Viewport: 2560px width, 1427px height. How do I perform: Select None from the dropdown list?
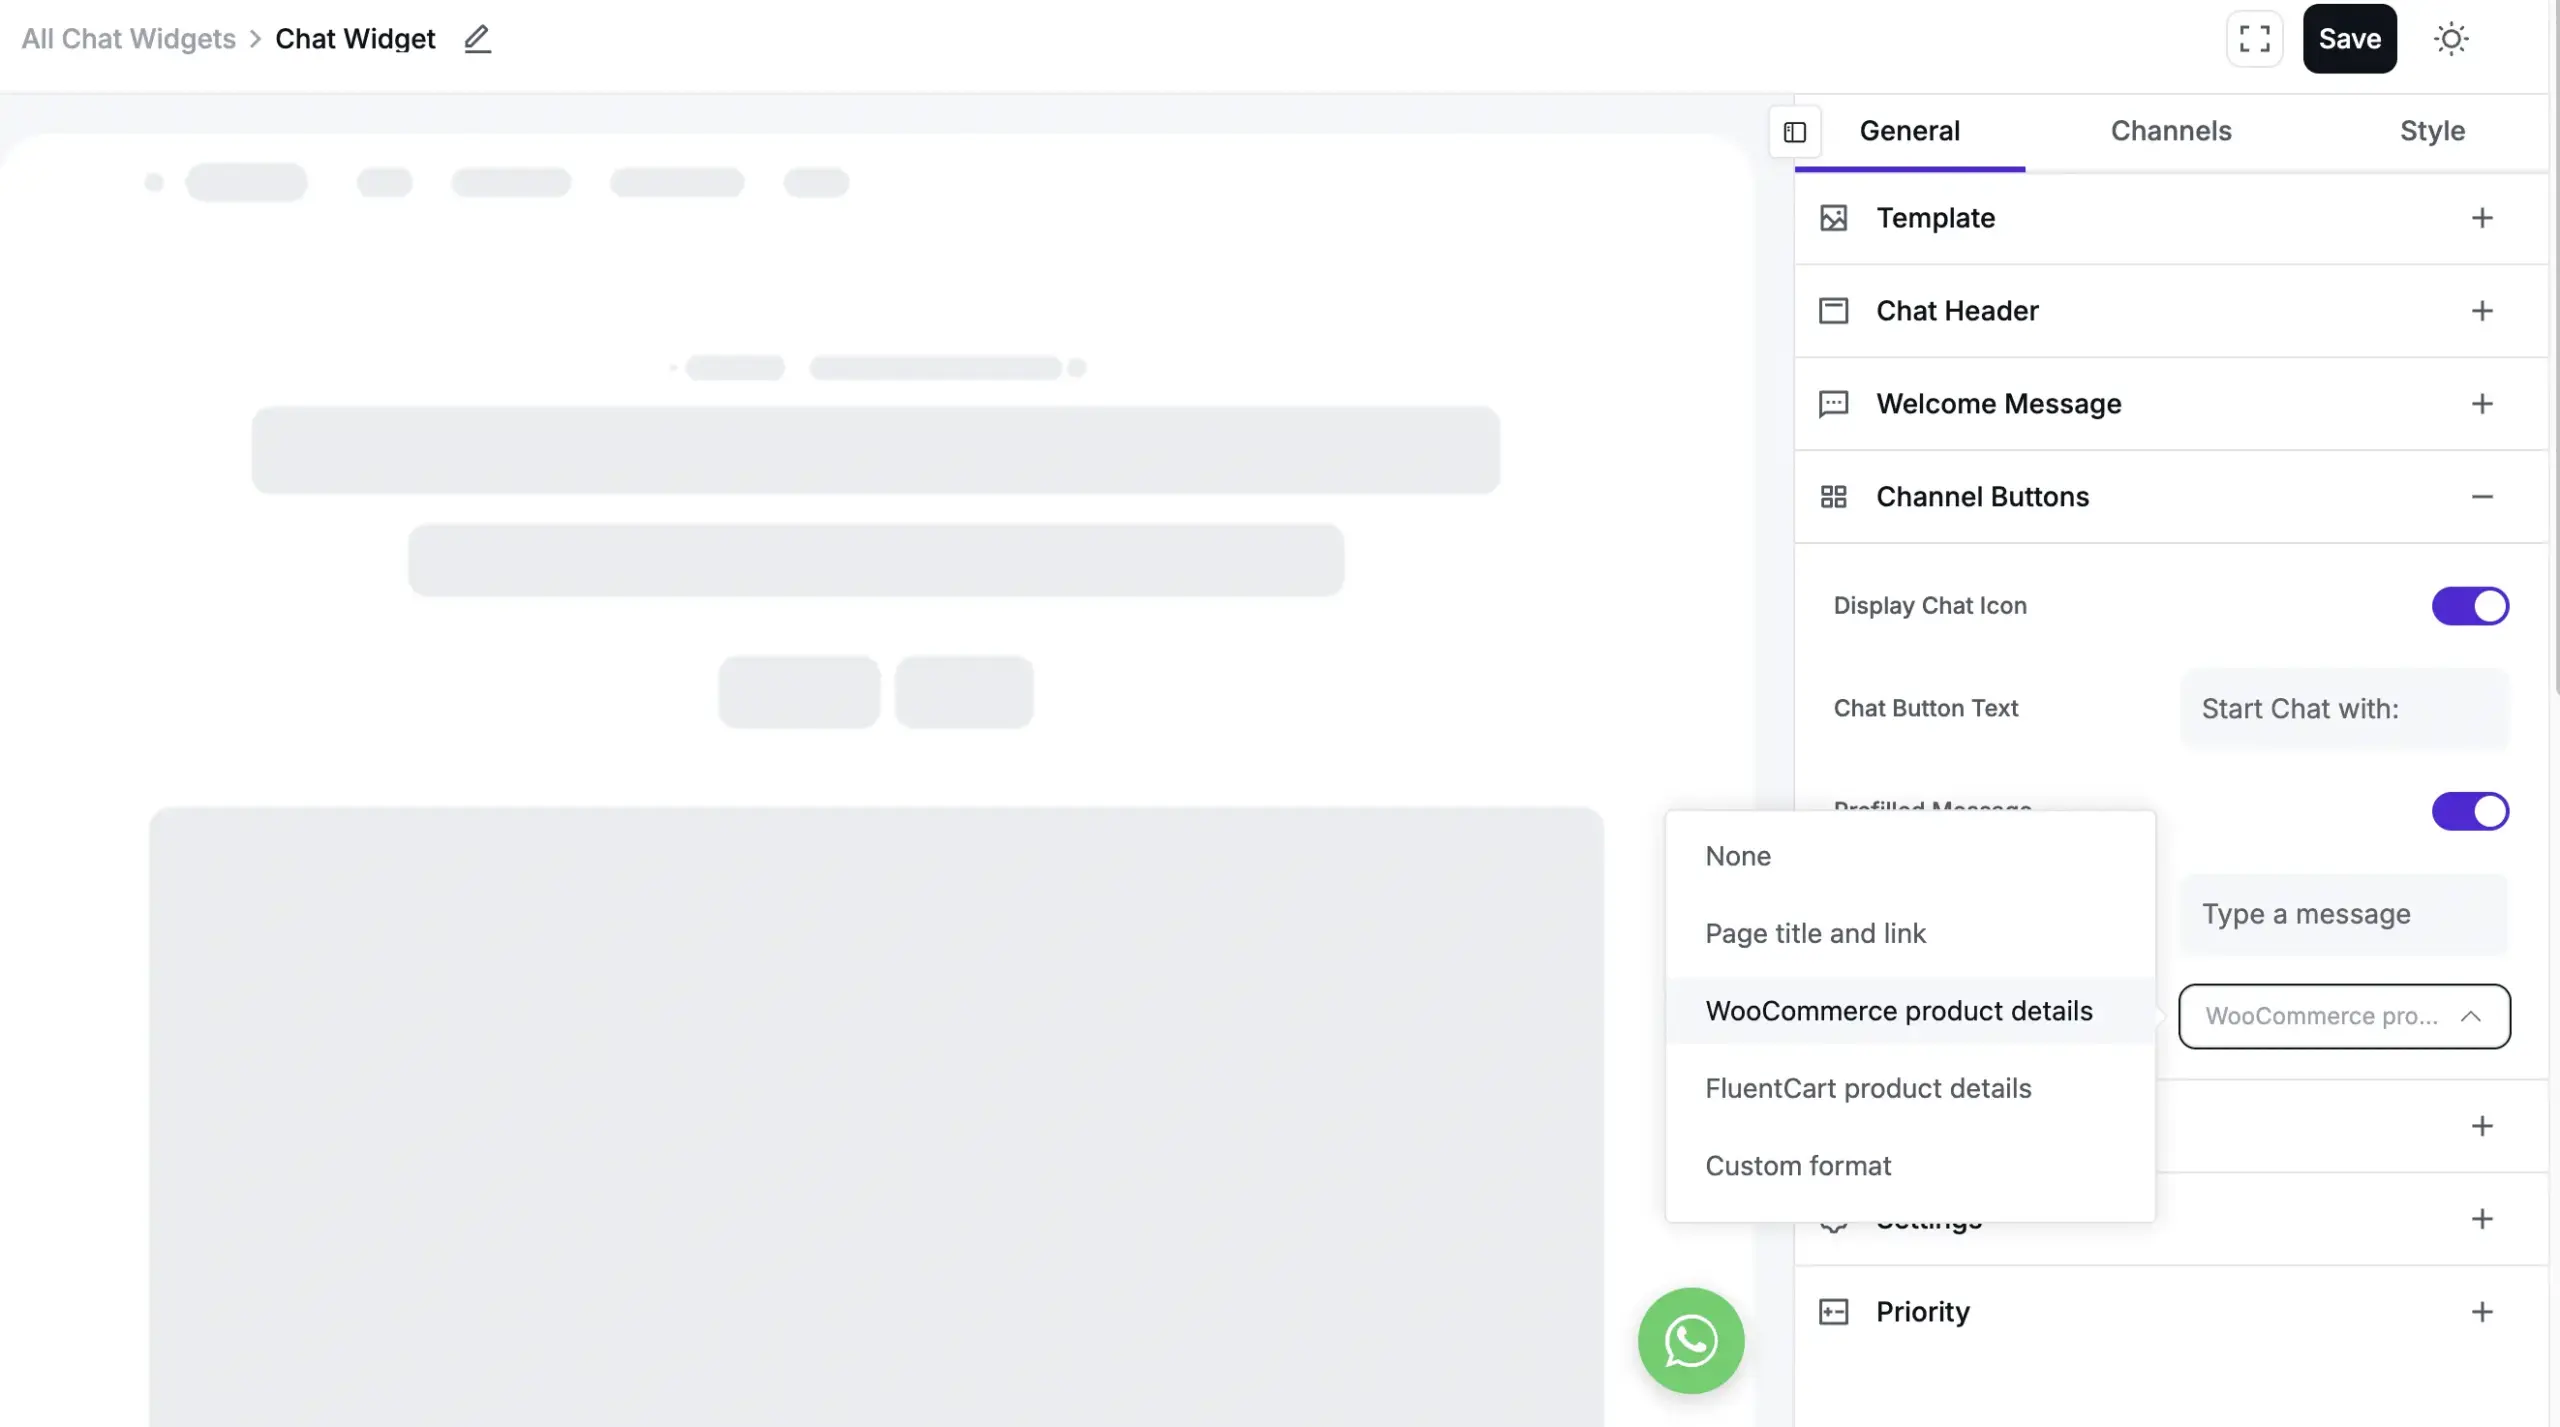1910,856
